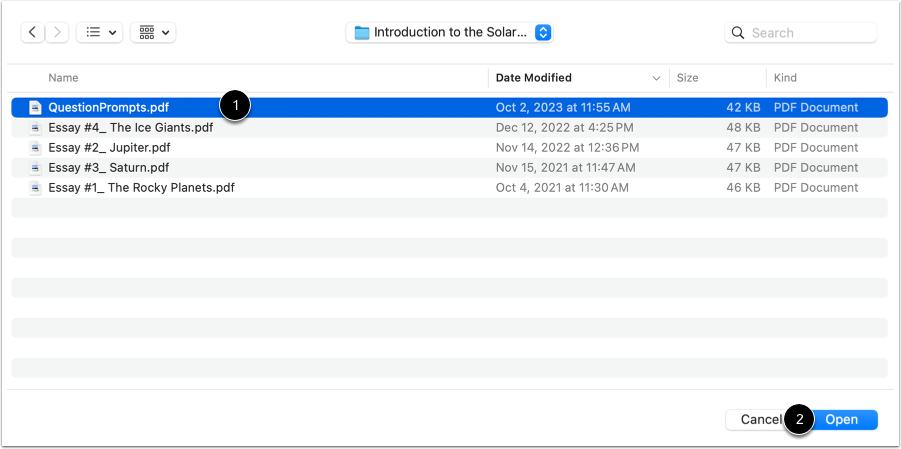Go back with the left chevron button
The height and width of the screenshot is (449, 901).
click(x=33, y=32)
